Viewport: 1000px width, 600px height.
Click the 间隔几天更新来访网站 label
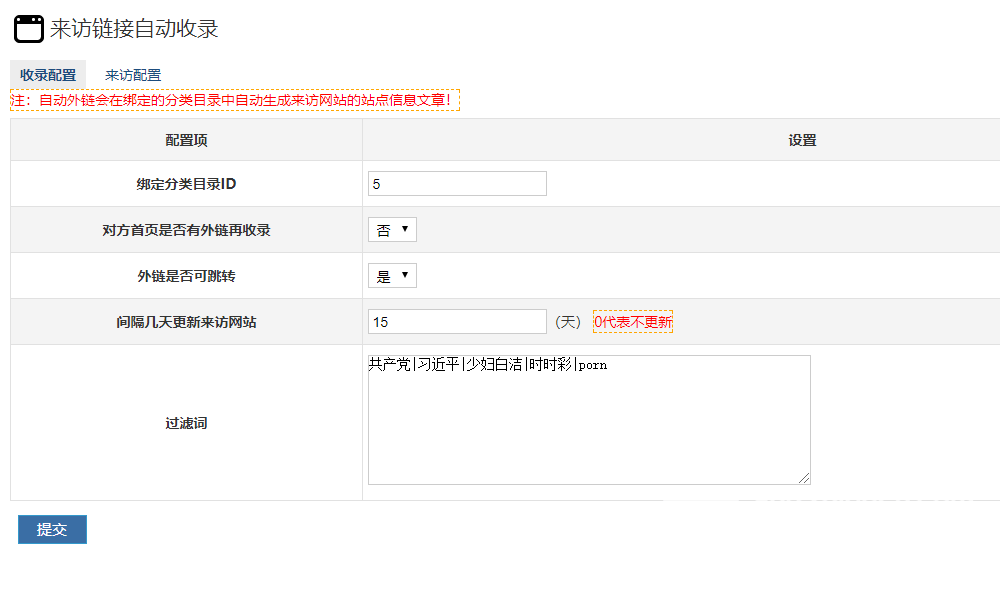tap(186, 322)
